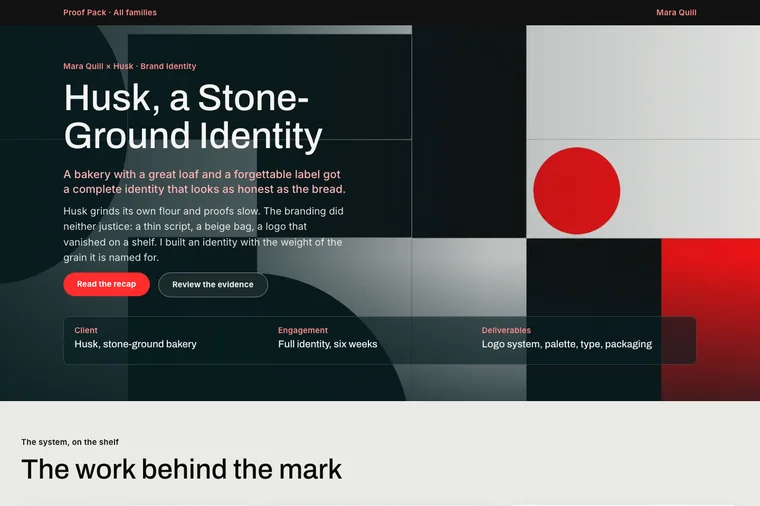
Task: Click the pink bakery tagline paragraph
Action: (x=204, y=182)
